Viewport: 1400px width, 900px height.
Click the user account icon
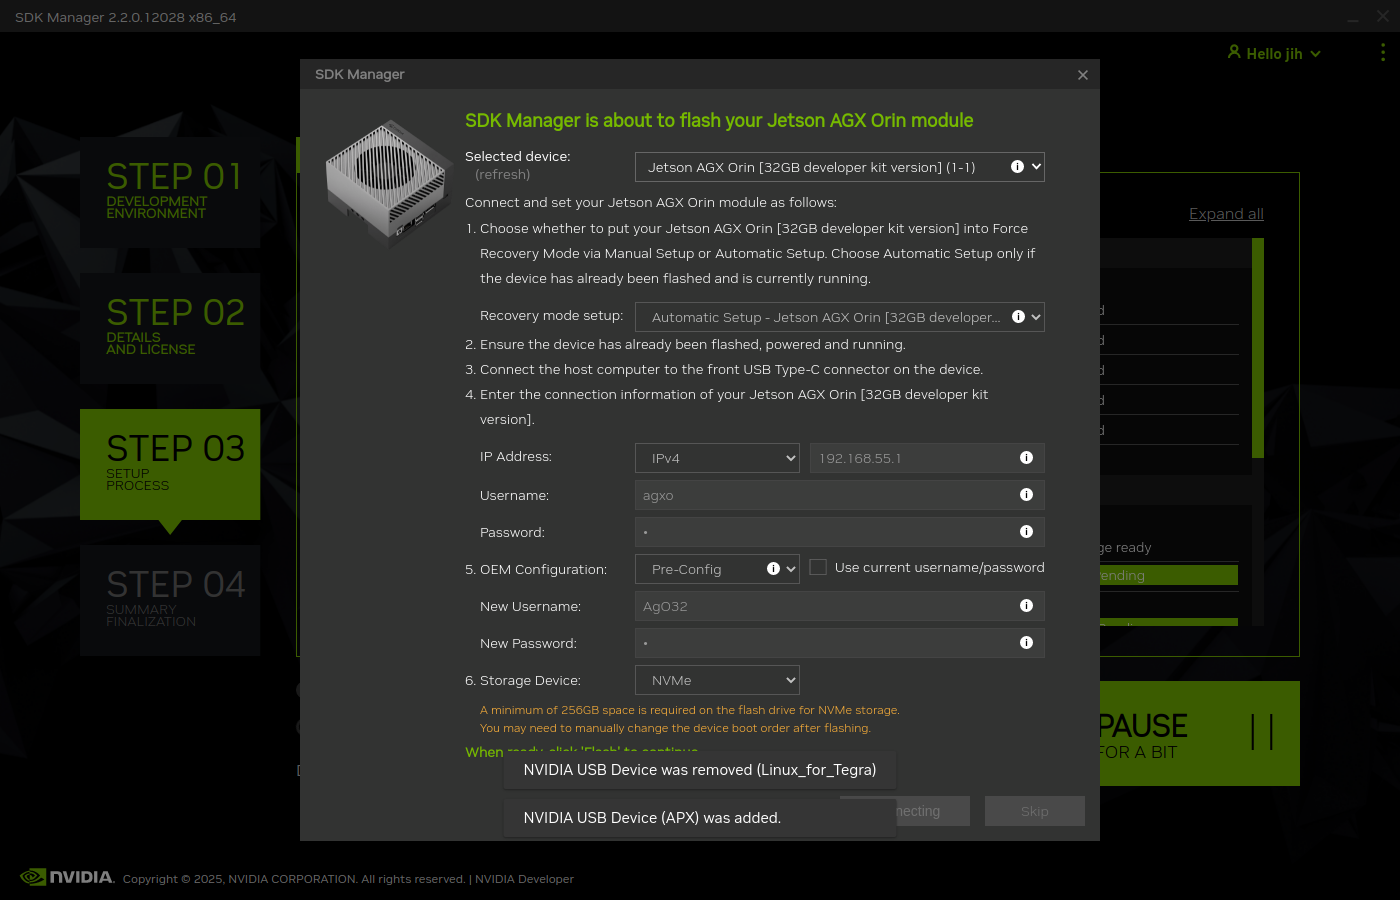tap(1234, 52)
